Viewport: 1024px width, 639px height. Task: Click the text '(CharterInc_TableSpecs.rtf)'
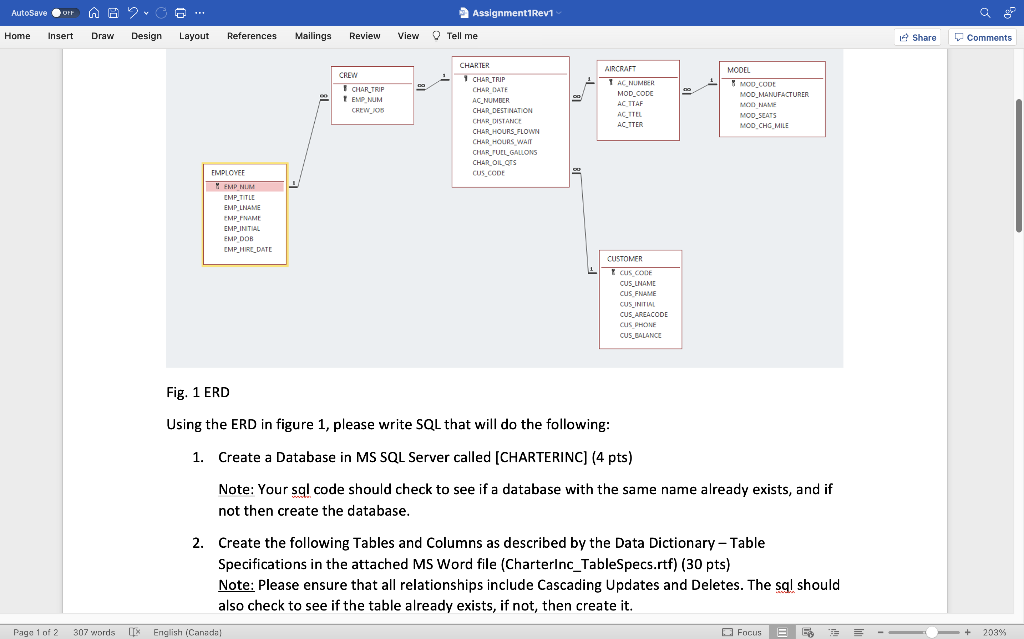(x=590, y=564)
